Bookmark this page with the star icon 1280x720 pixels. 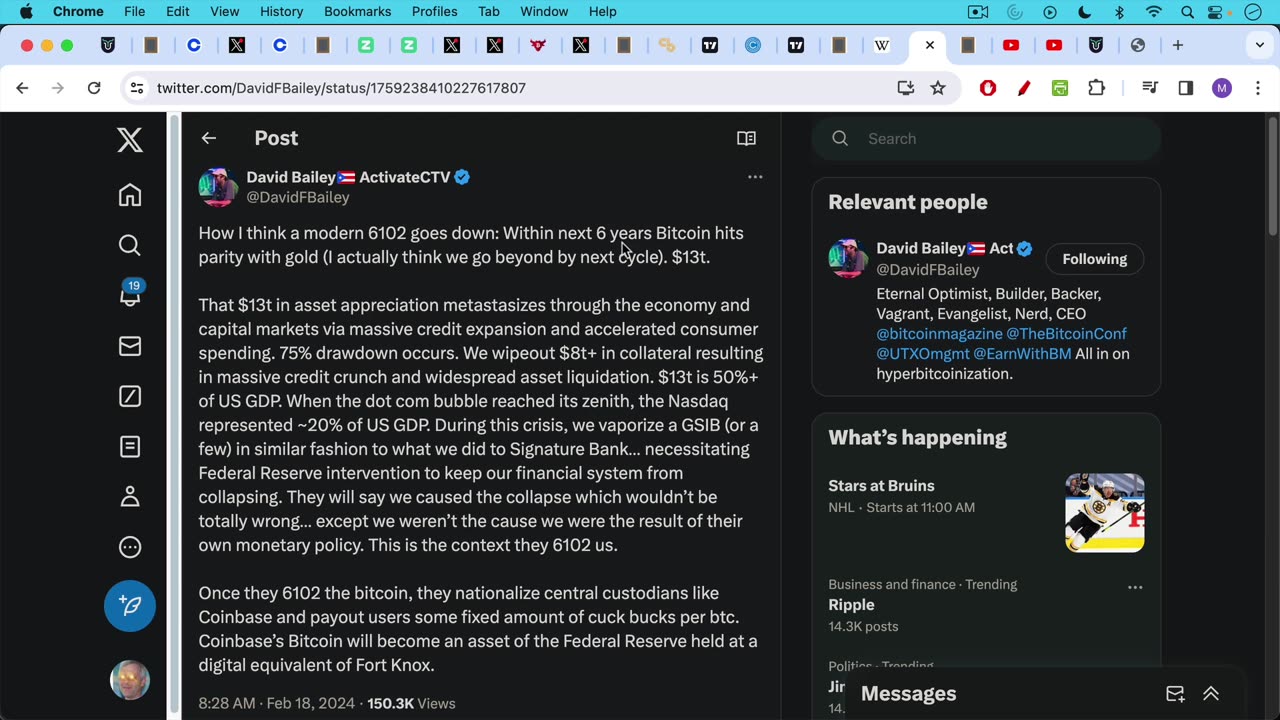pos(938,88)
